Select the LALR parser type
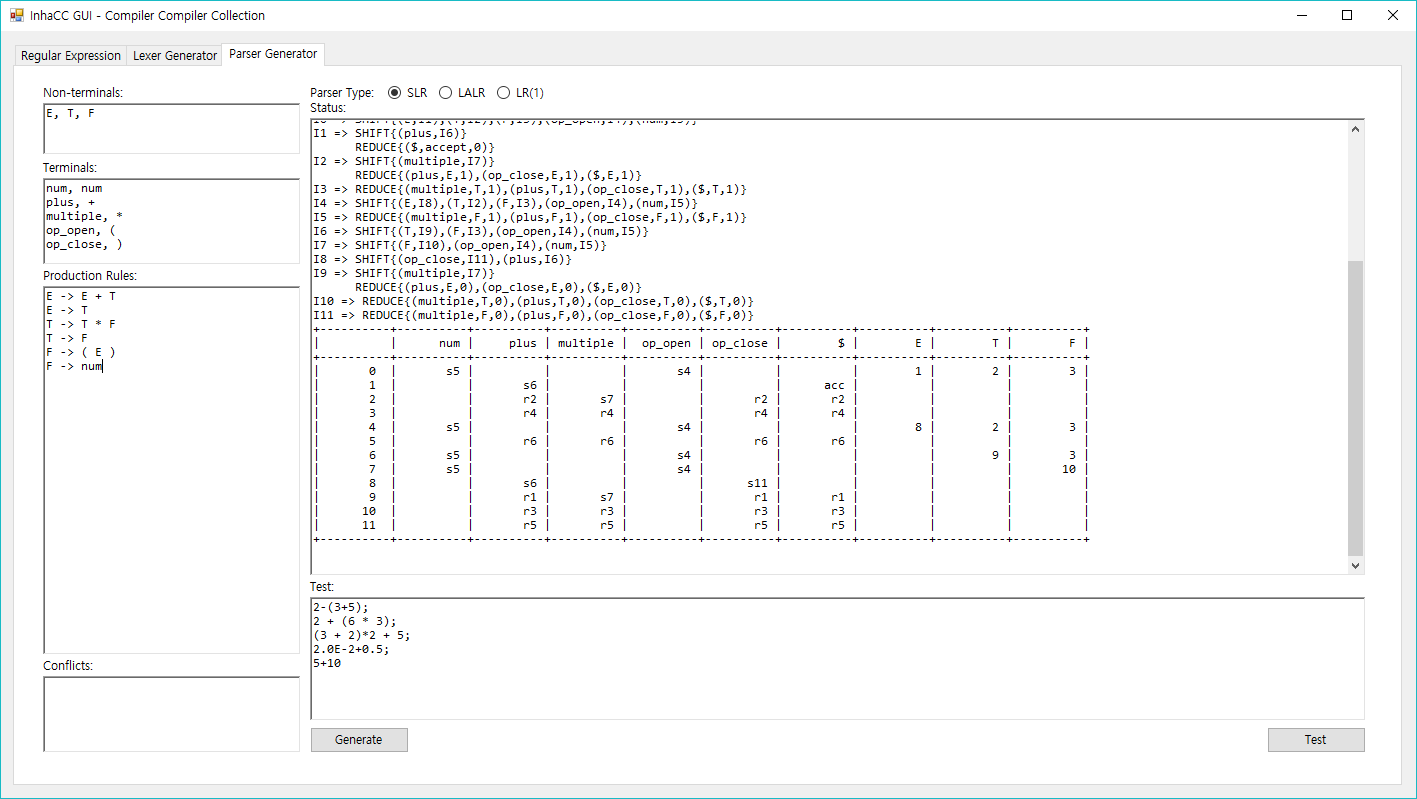 (x=462, y=93)
